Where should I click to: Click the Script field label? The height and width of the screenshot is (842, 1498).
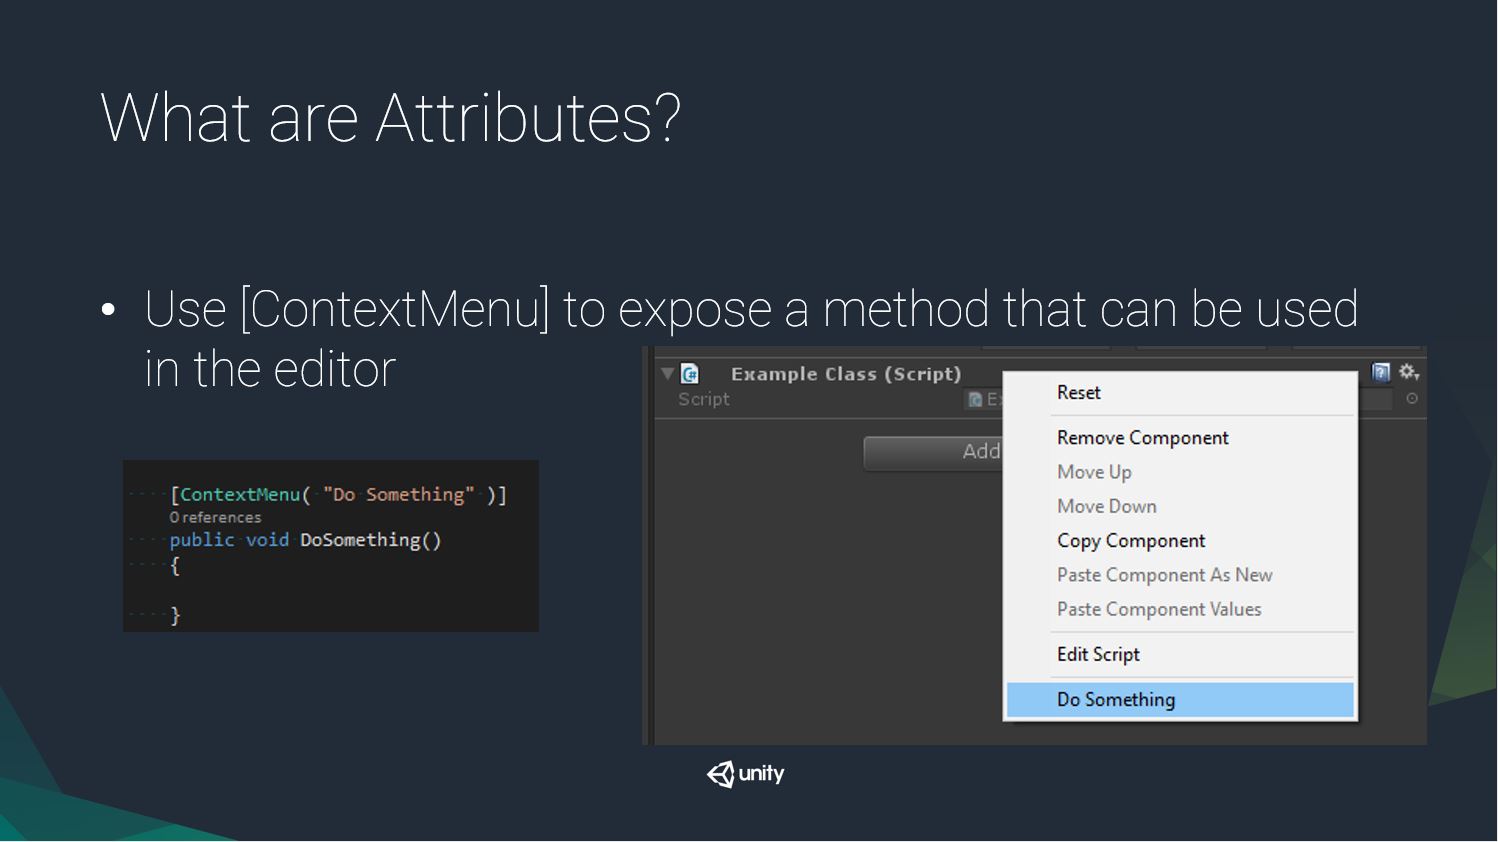(x=704, y=399)
